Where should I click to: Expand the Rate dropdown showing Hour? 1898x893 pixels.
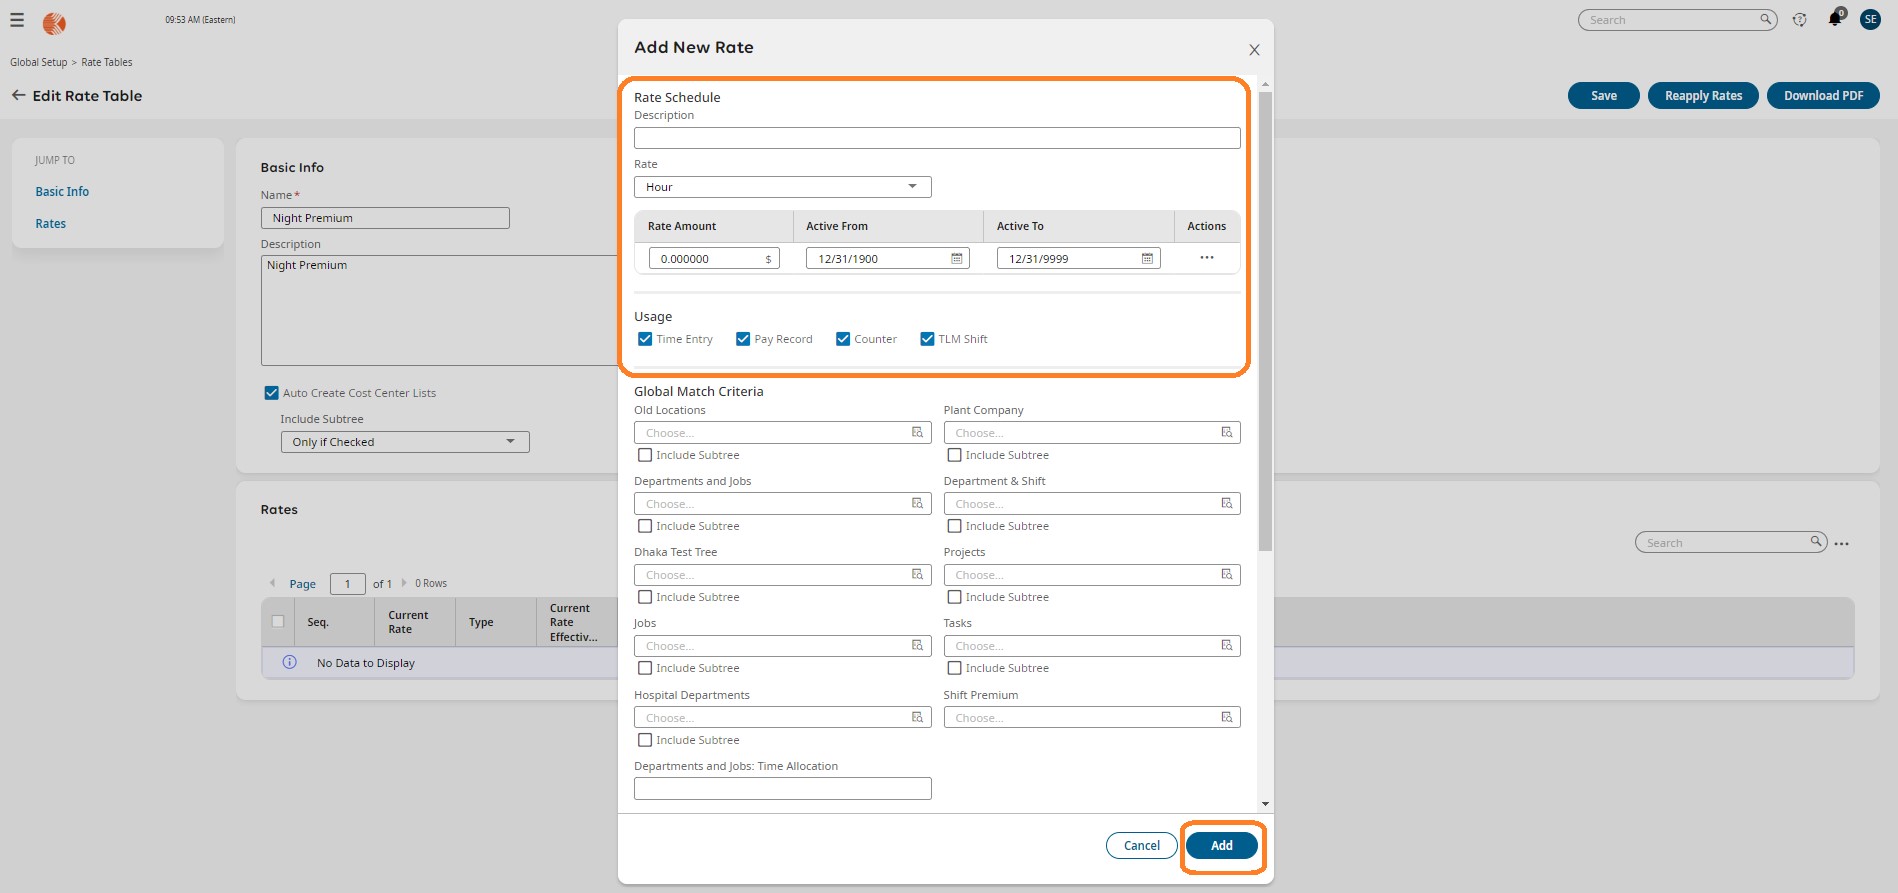(x=782, y=187)
